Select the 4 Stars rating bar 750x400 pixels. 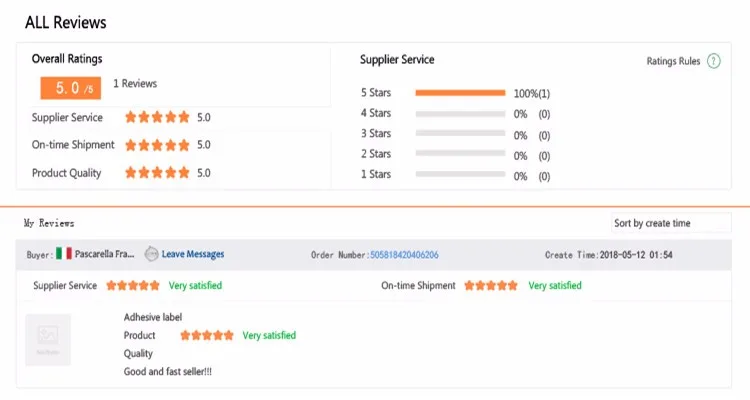click(460, 114)
